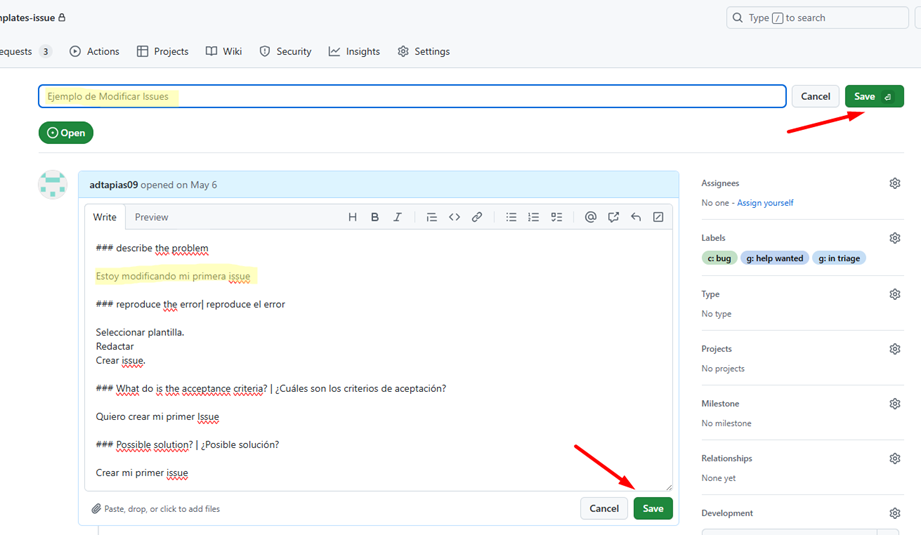Click the Heading formatting icon
921x535 pixels.
352,217
